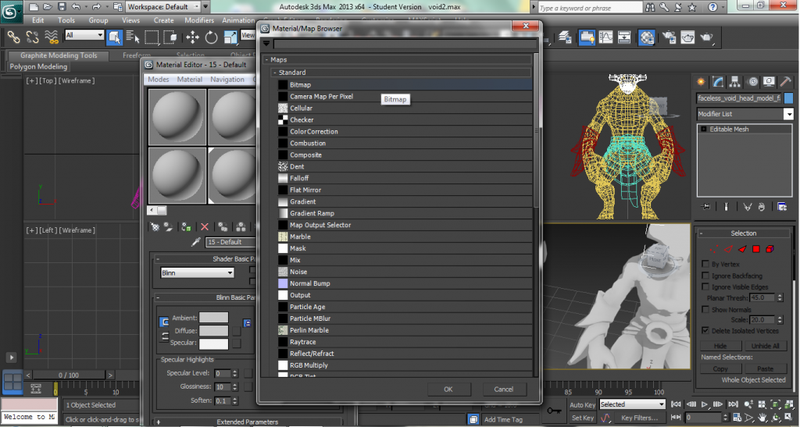Open the Edit menu
Viewport: 800px width, 427px height.
(x=38, y=20)
